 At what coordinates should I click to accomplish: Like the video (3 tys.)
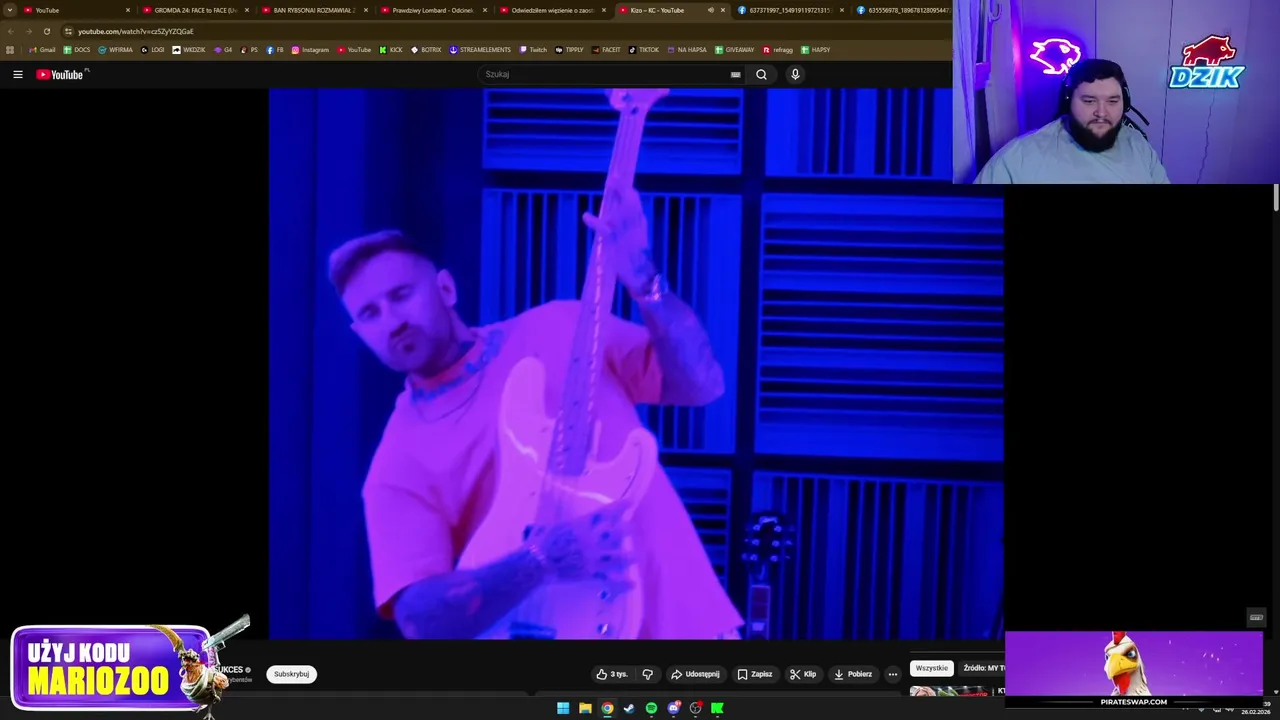(x=612, y=674)
